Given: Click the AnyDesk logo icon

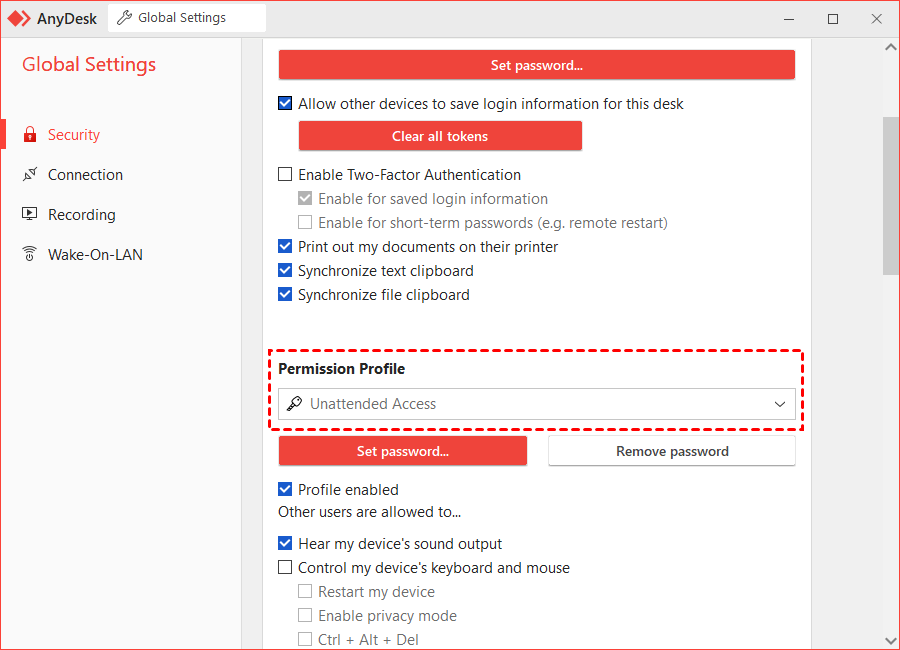Looking at the screenshot, I should [19, 18].
